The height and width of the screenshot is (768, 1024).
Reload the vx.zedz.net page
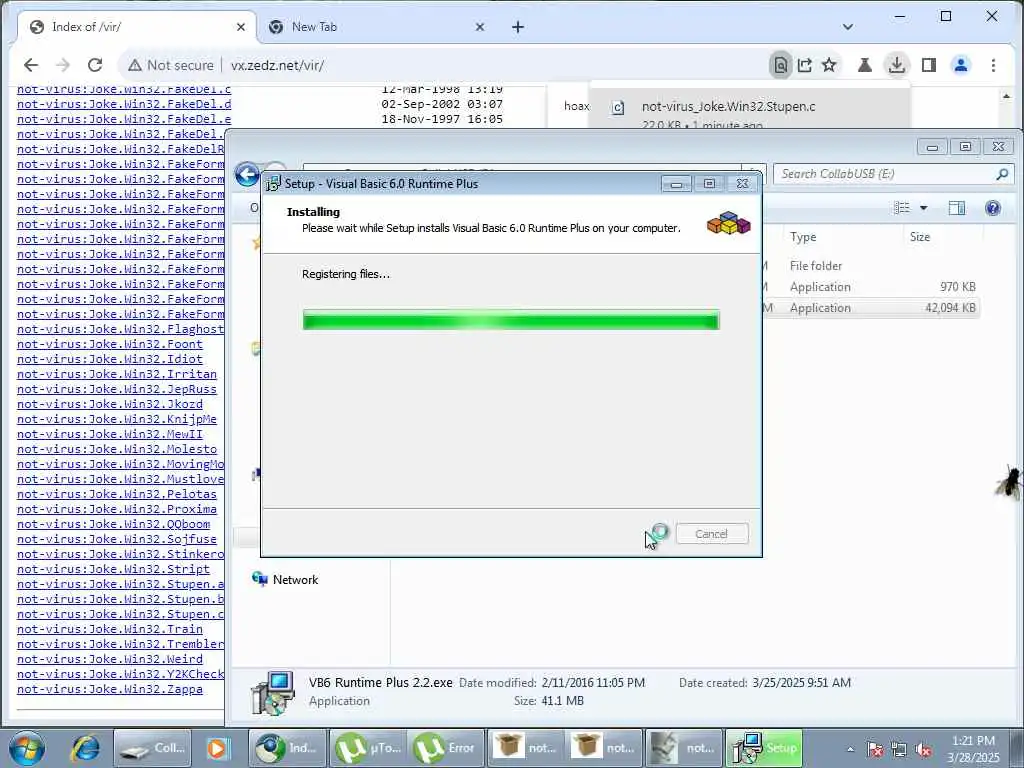pos(95,65)
